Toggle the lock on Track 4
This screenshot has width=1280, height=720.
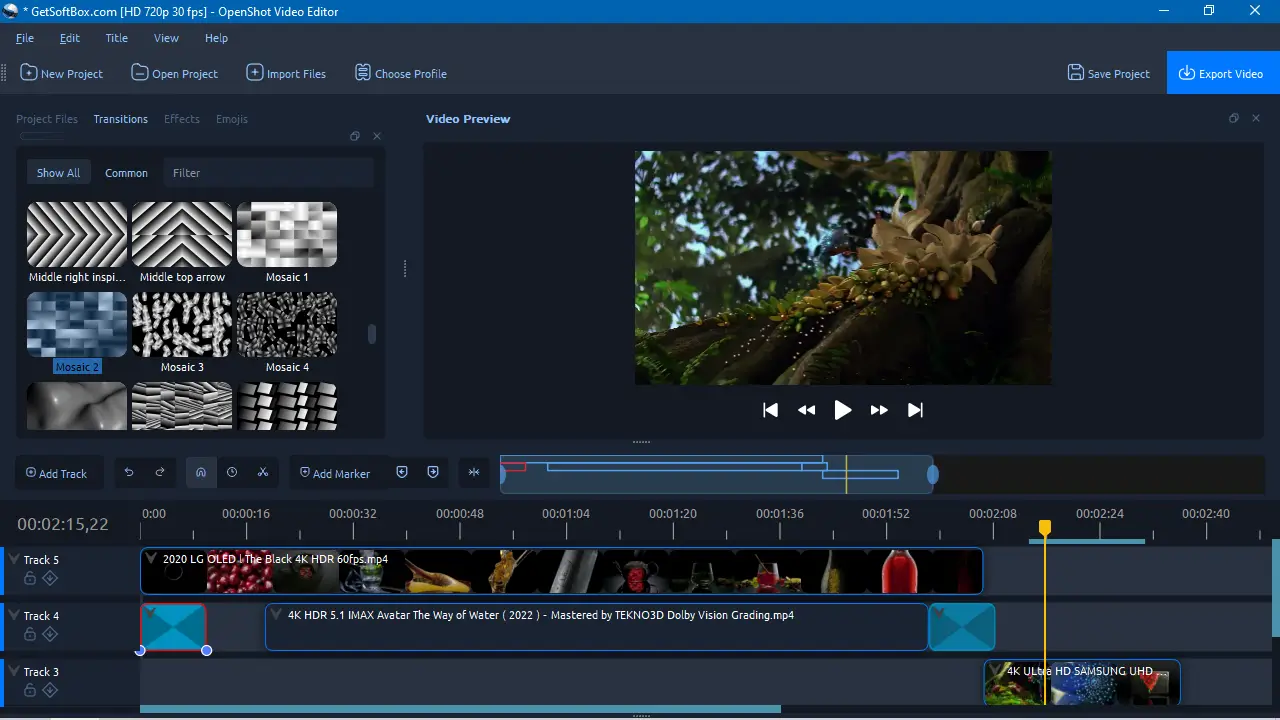pos(29,634)
